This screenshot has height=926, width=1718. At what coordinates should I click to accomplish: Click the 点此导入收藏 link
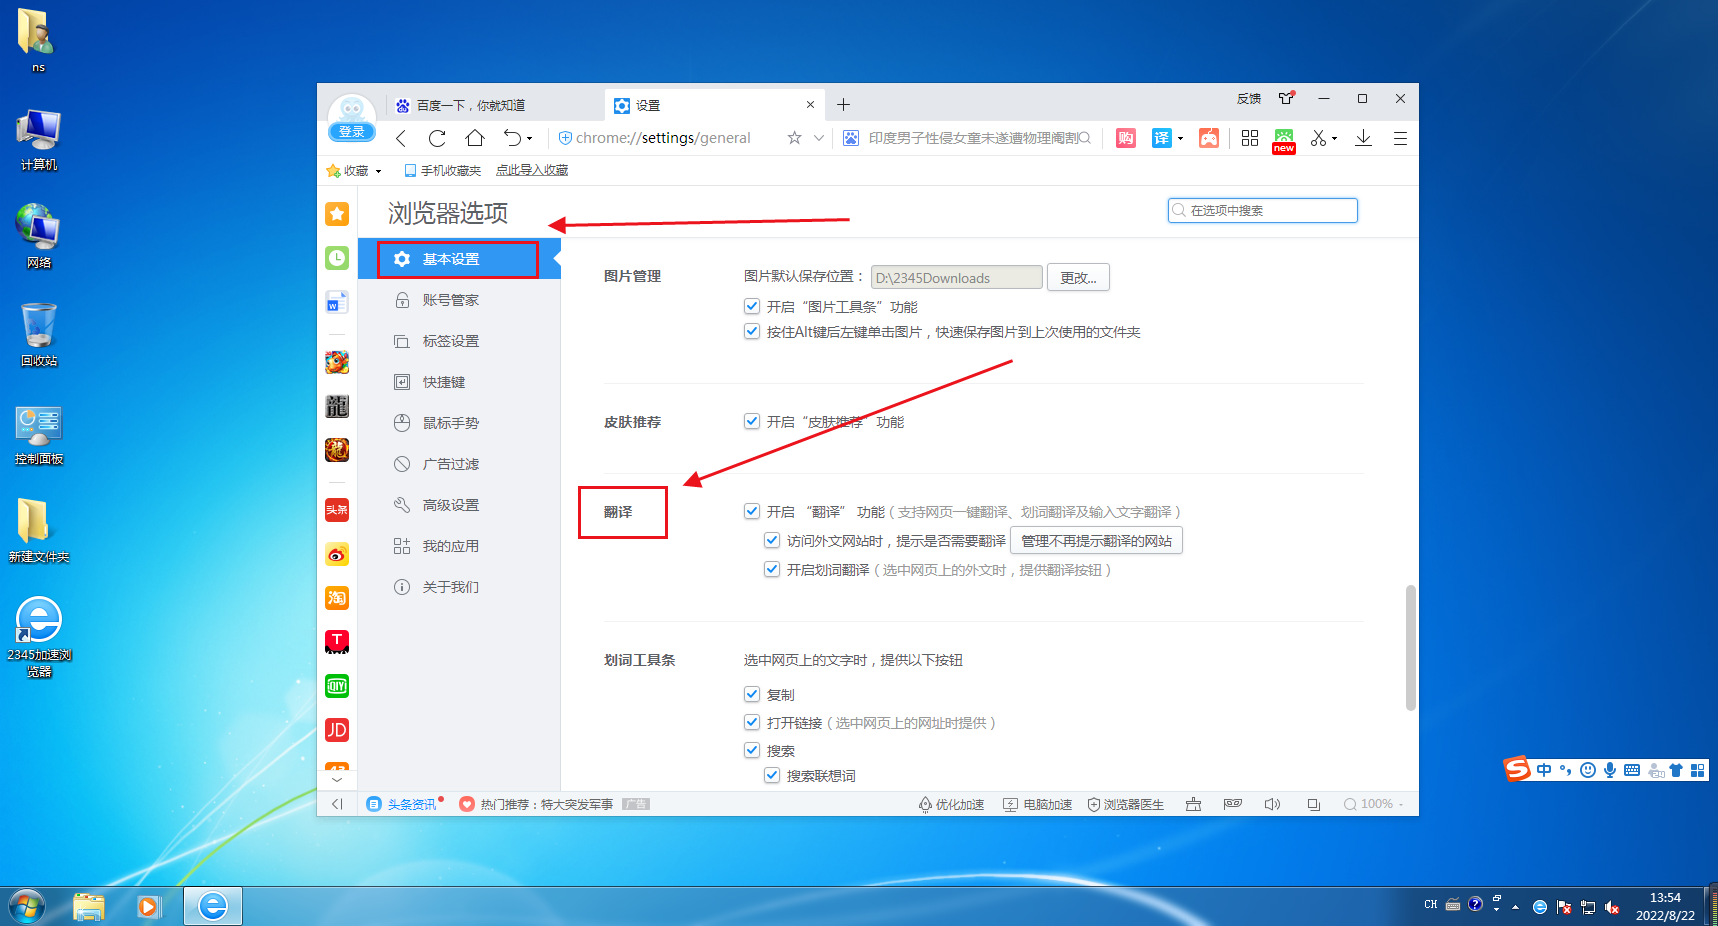[x=532, y=171]
